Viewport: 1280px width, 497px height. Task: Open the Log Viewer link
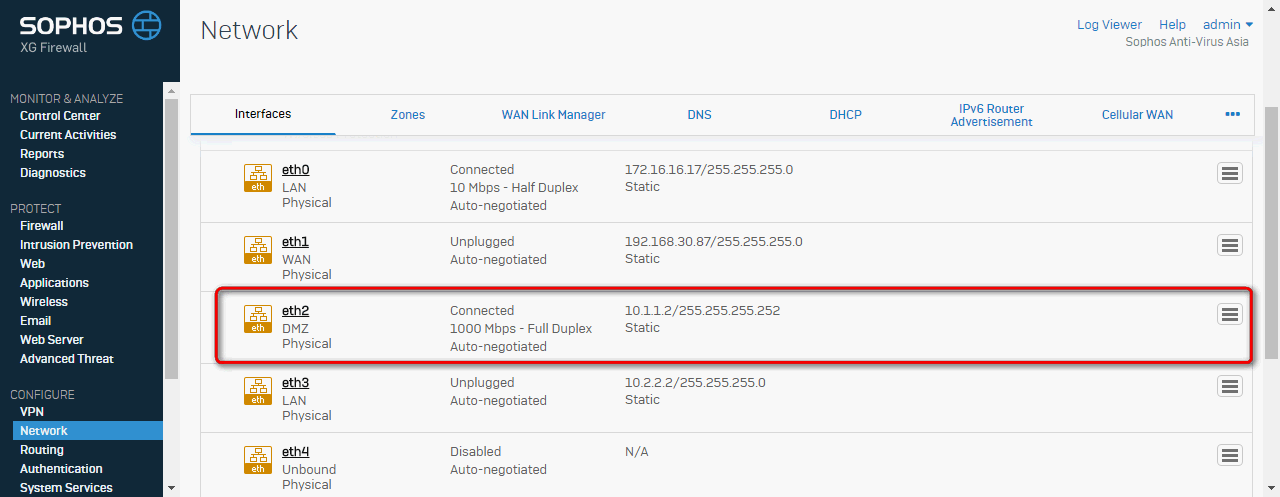(x=1109, y=25)
